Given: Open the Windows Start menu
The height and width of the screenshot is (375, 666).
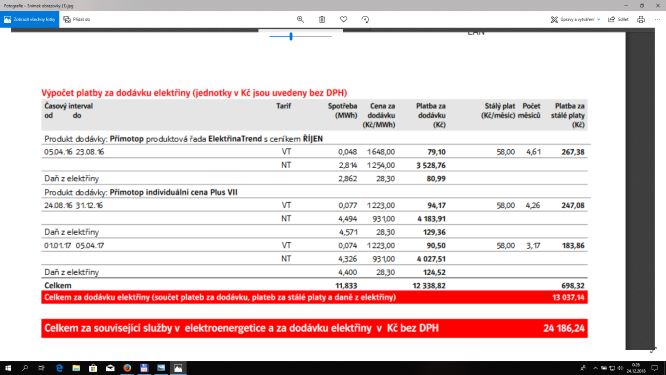Looking at the screenshot, I should point(8,368).
